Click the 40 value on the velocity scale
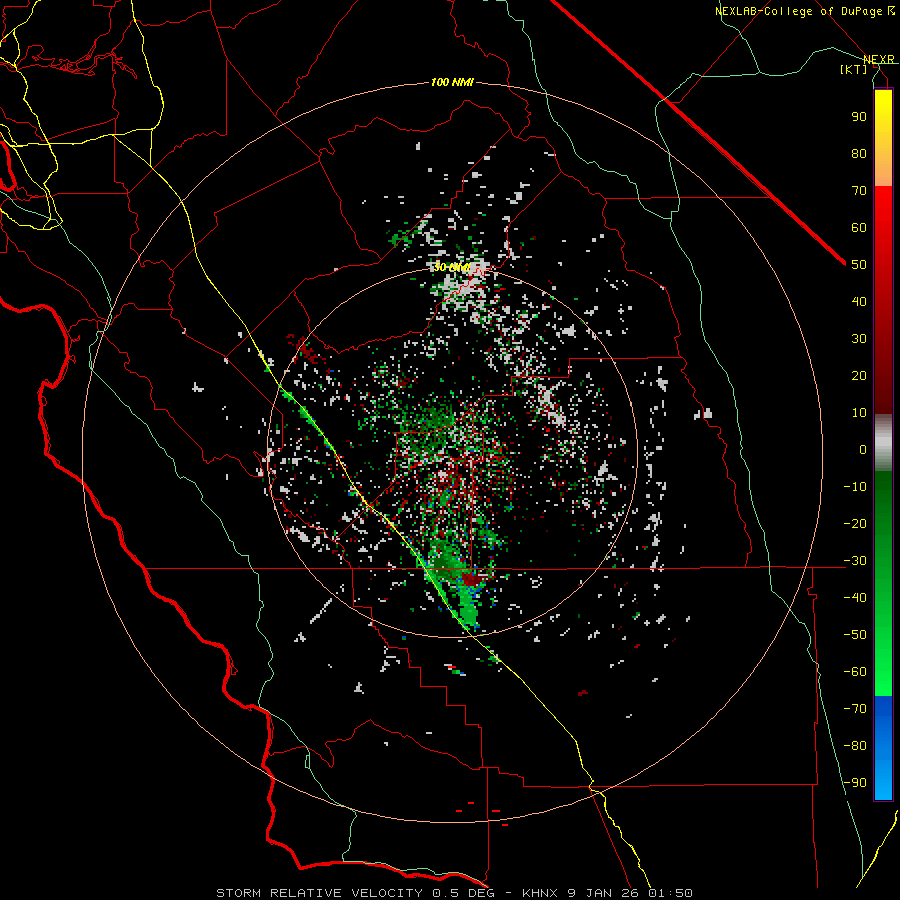 (859, 301)
